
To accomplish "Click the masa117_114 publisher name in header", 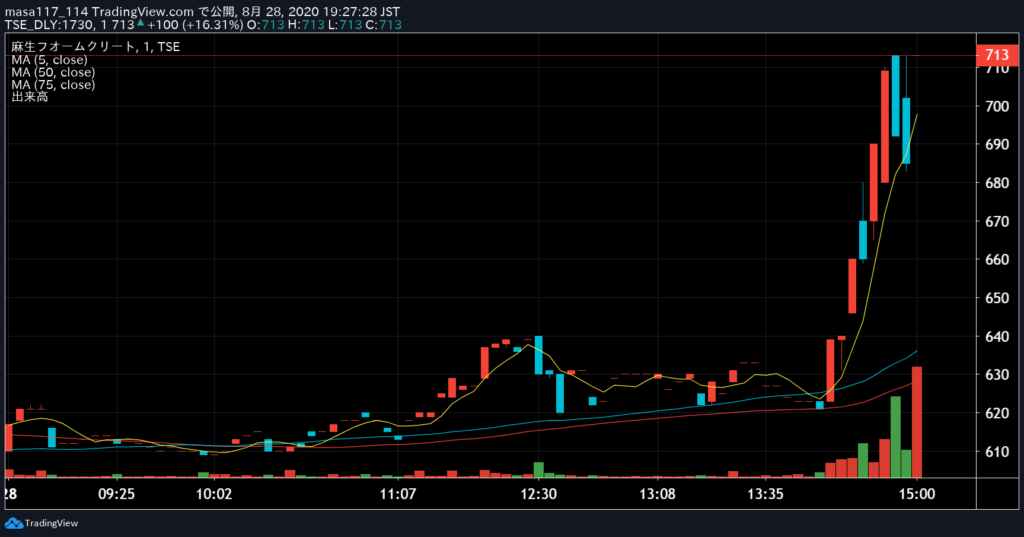I will pos(46,12).
